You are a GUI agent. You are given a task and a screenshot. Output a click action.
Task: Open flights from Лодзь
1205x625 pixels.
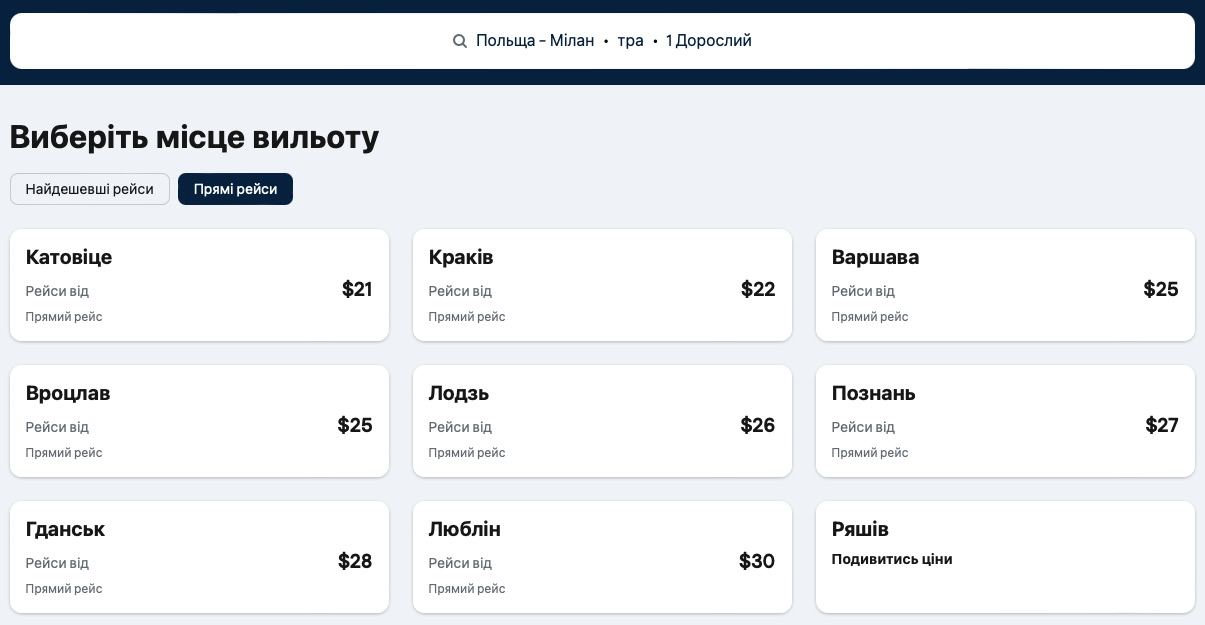[602, 421]
